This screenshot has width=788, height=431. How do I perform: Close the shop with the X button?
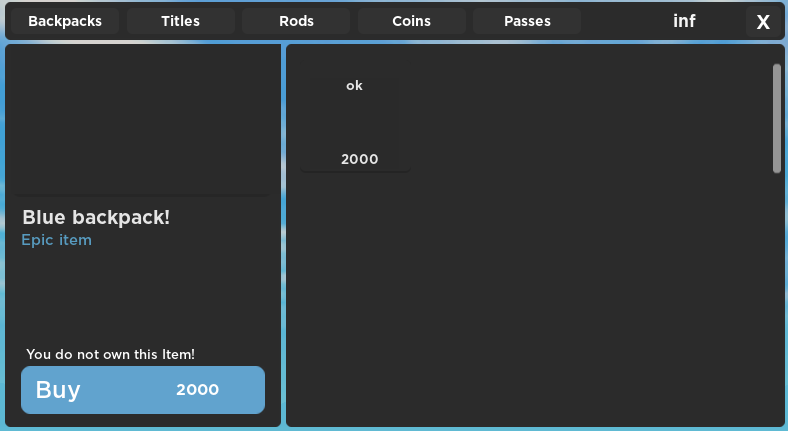[763, 22]
